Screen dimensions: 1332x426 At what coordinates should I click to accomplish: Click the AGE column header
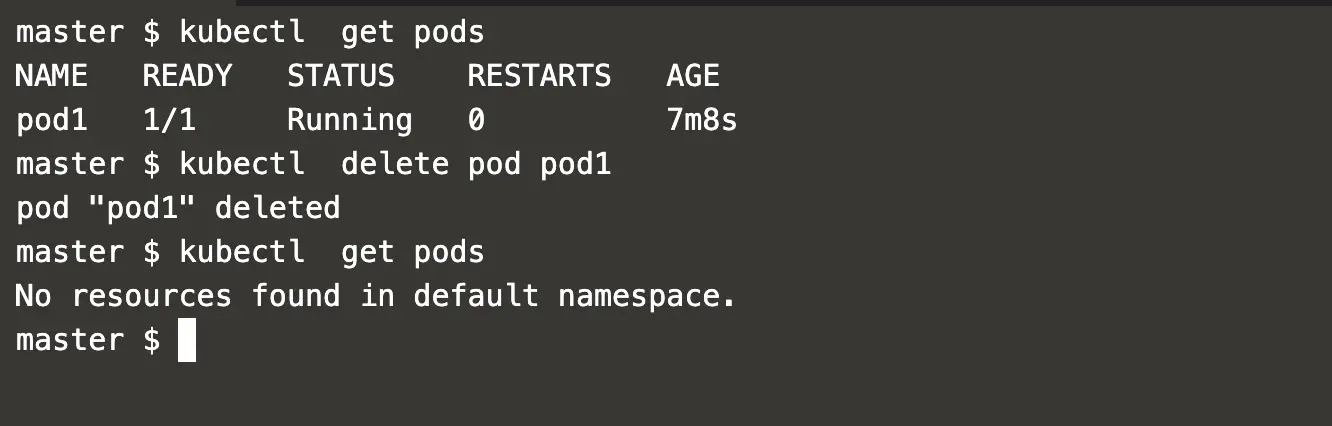tap(693, 76)
